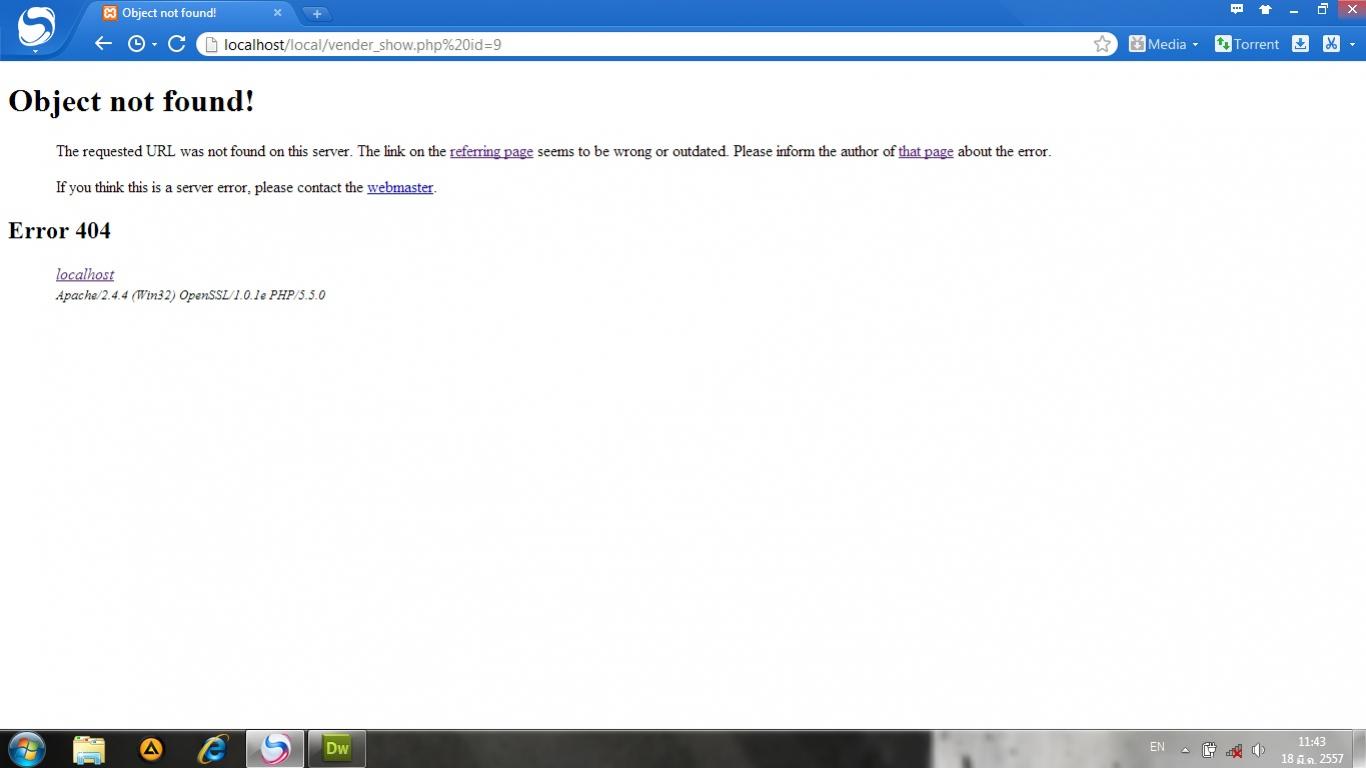Open the Media sniffer button
Viewport: 1366px width, 768px height.
(1158, 44)
